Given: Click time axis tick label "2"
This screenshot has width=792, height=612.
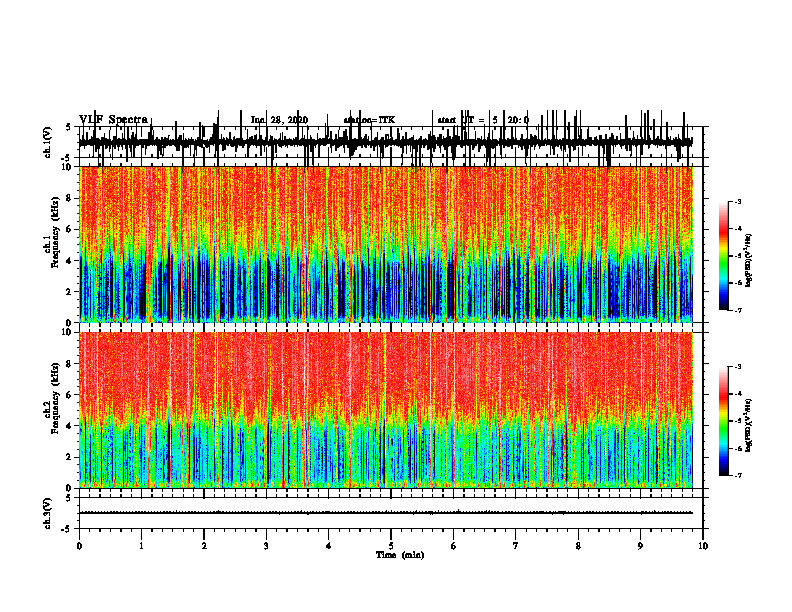Looking at the screenshot, I should click(204, 546).
